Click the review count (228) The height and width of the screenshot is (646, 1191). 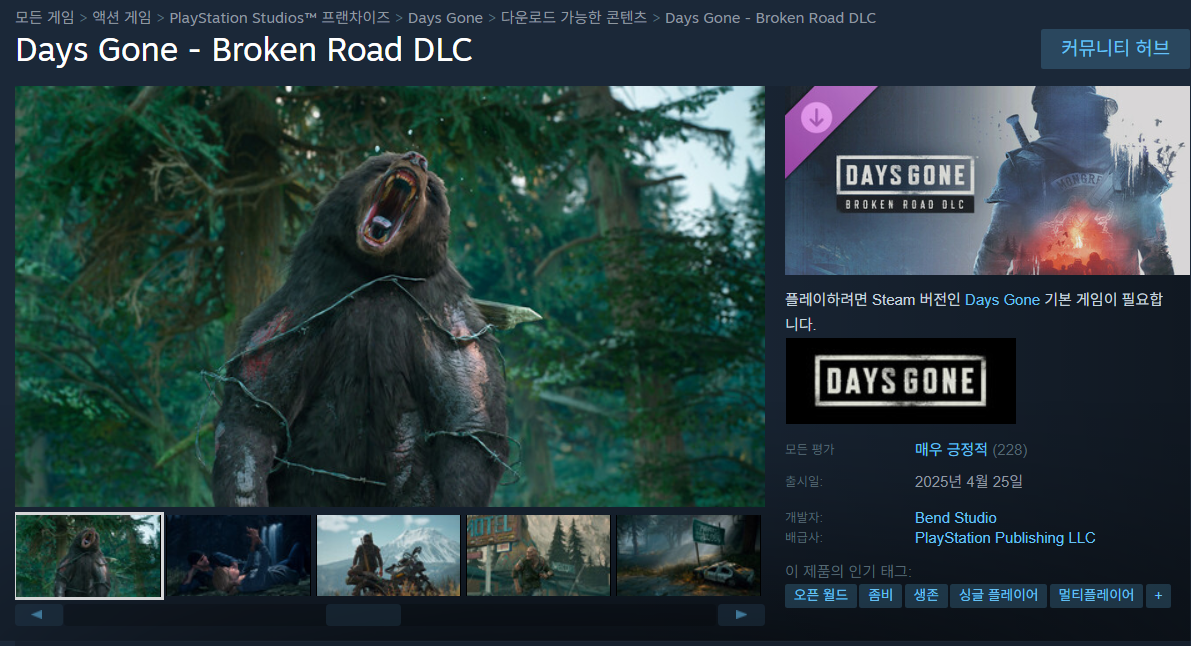pyautogui.click(x=1009, y=450)
